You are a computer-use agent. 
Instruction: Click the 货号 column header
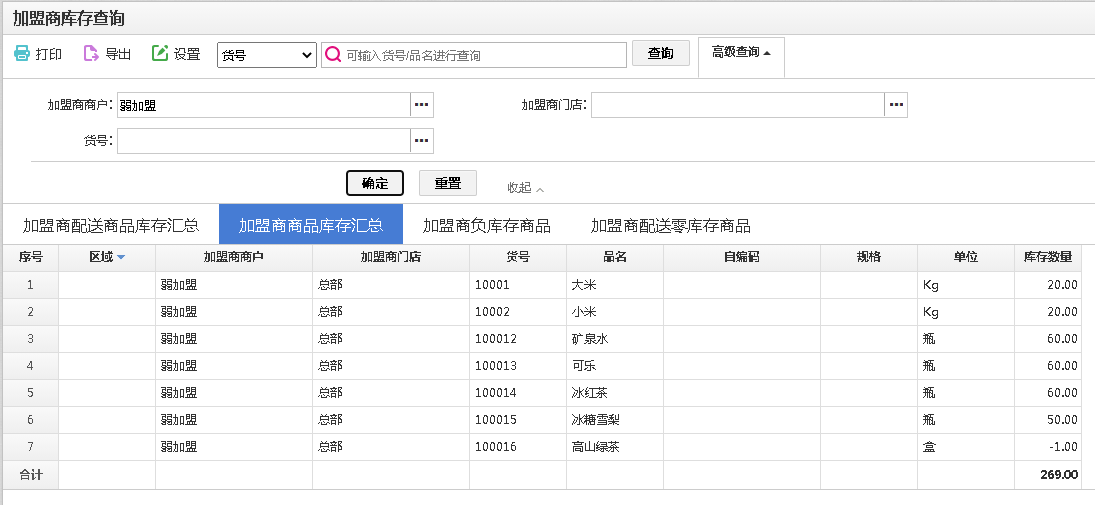(x=518, y=258)
